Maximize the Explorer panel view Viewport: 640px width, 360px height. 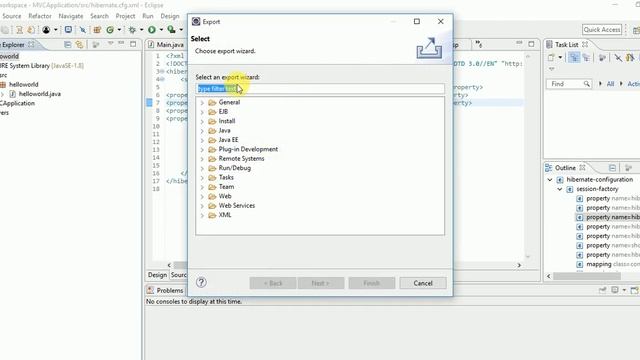tap(133, 44)
